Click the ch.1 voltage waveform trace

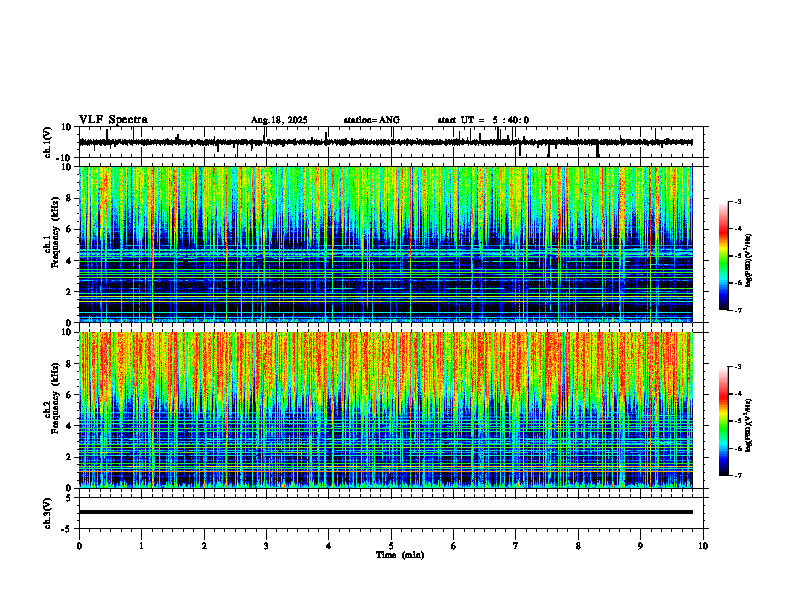tap(385, 142)
